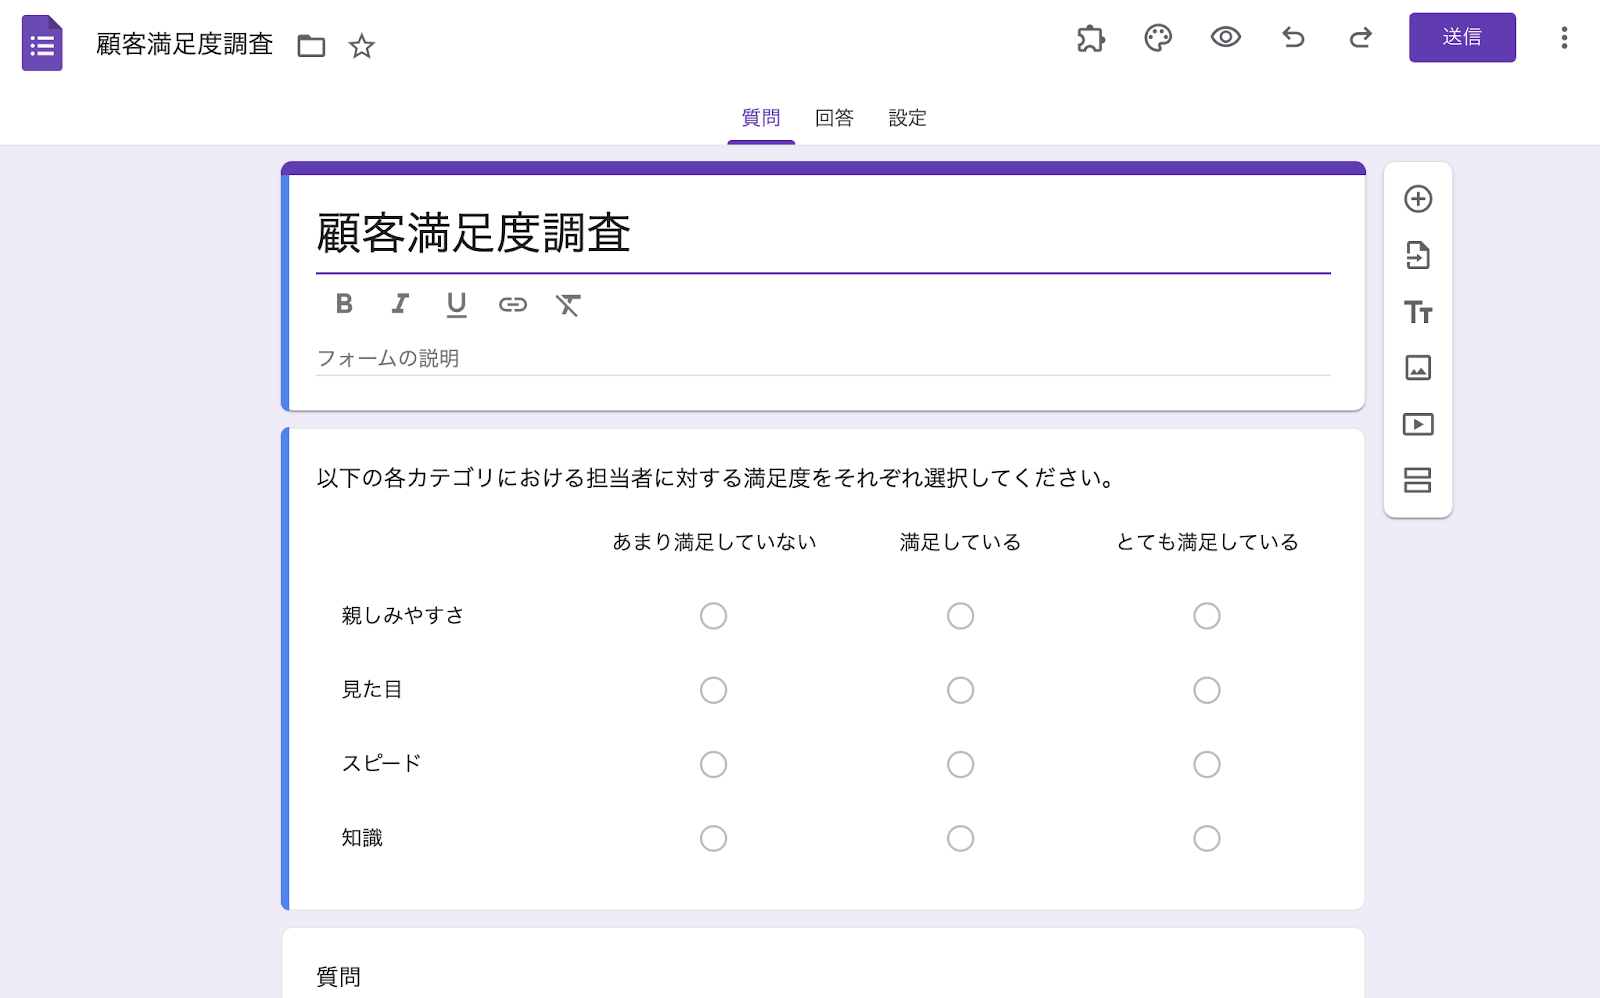This screenshot has height=998, width=1600.
Task: Import questions using the sidebar icon
Action: (x=1417, y=256)
